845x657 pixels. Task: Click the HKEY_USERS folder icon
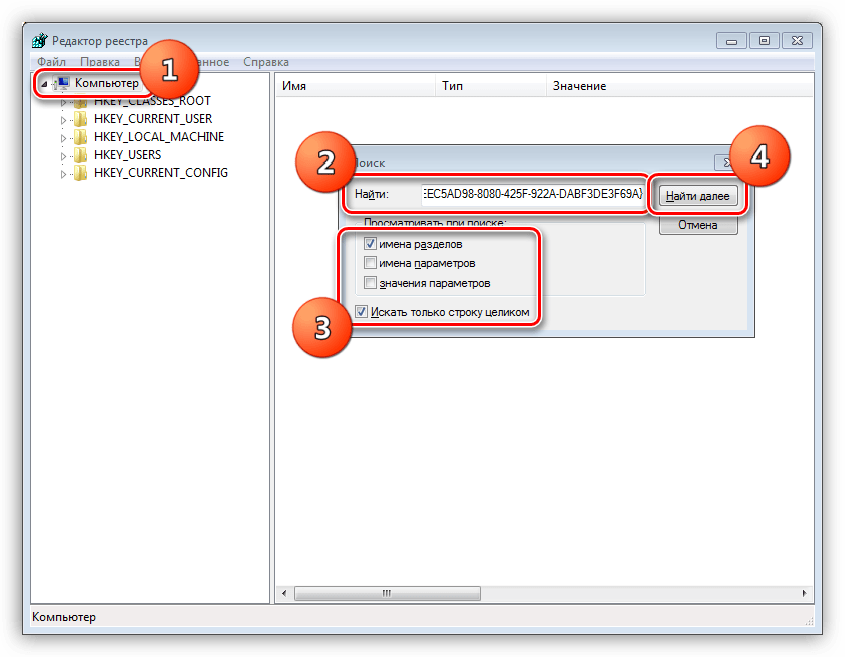(81, 155)
